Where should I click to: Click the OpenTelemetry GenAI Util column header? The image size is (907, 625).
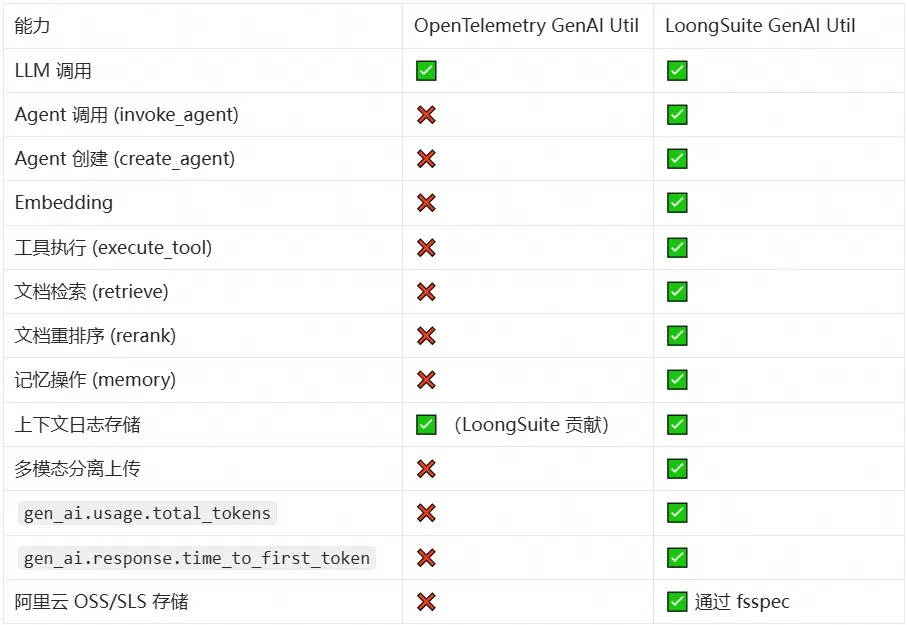coord(526,26)
